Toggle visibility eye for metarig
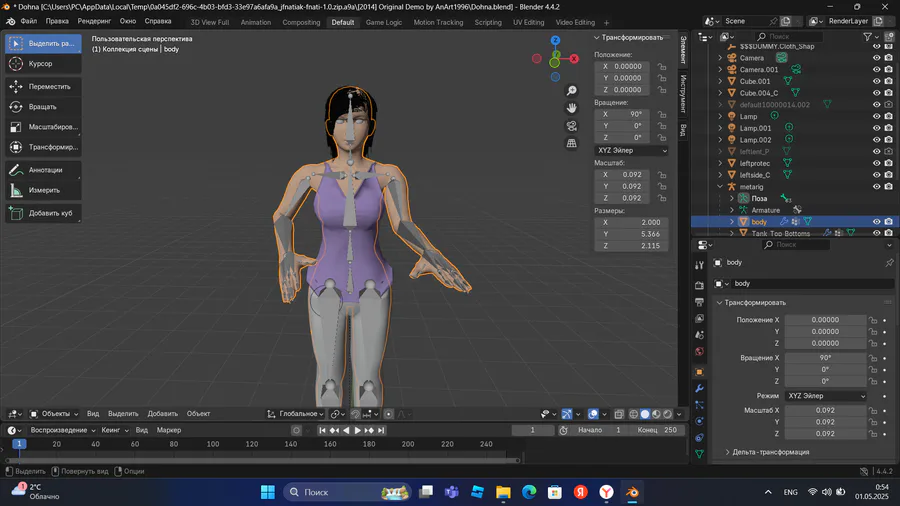Viewport: 900px width, 506px height. 876,186
